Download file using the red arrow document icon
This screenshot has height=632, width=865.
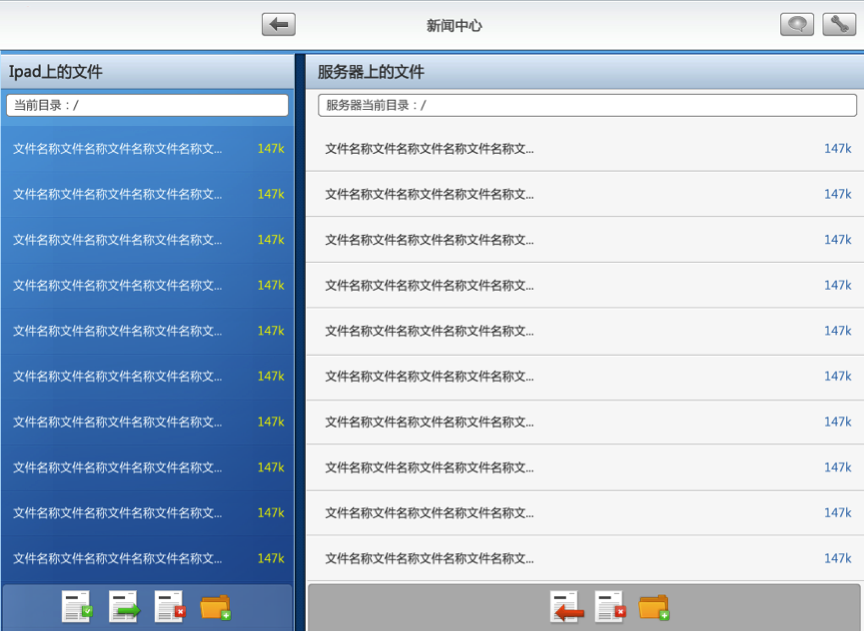click(x=567, y=607)
